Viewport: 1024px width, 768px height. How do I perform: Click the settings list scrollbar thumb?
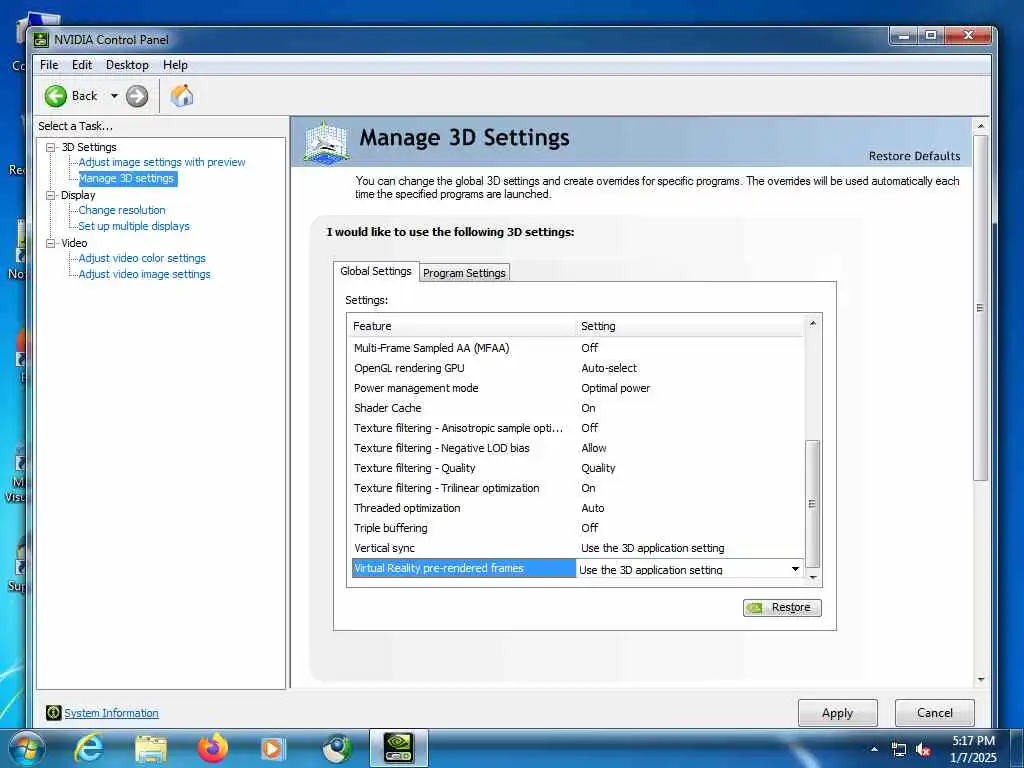pyautogui.click(x=813, y=504)
